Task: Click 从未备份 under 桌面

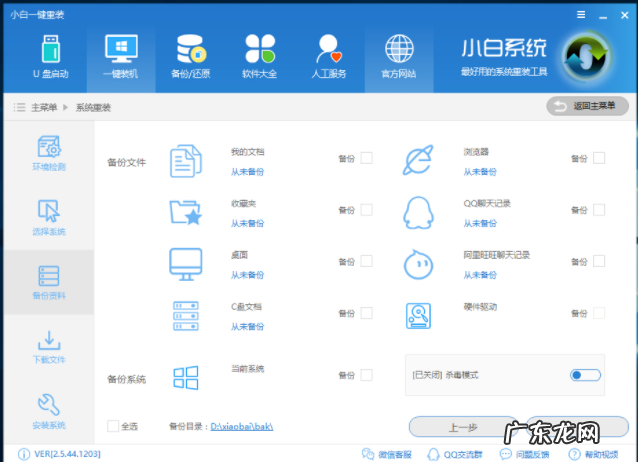Action: 247,275
